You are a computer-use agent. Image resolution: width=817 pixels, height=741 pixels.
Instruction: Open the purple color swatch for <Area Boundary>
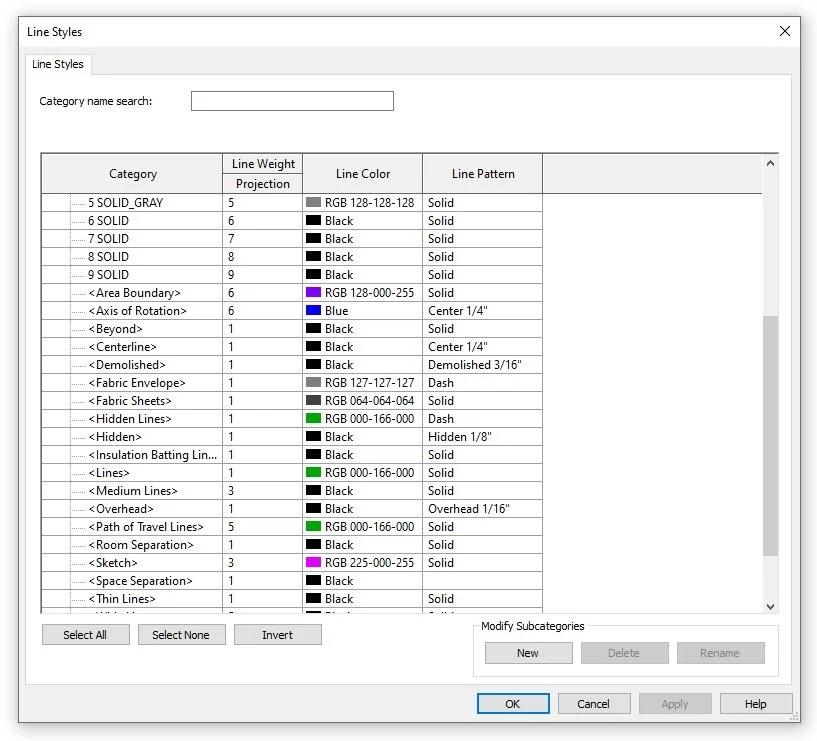(312, 292)
